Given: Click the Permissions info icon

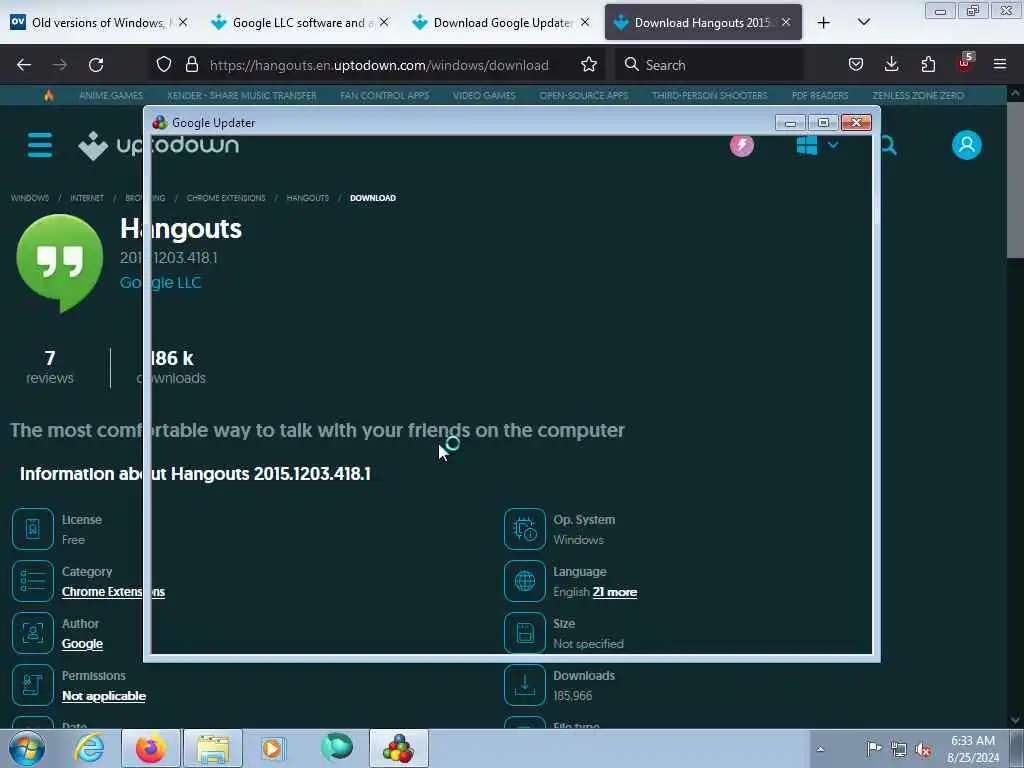Looking at the screenshot, I should click(33, 685).
